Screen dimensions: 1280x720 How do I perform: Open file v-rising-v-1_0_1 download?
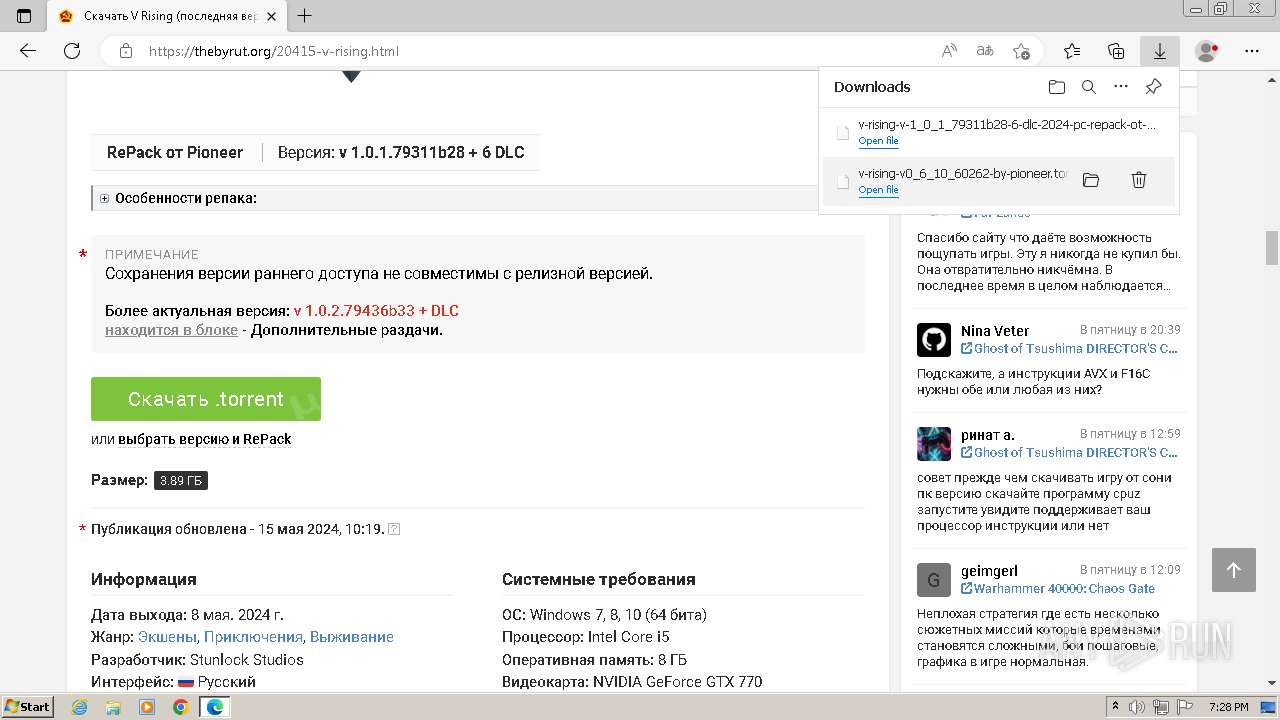pos(878,141)
